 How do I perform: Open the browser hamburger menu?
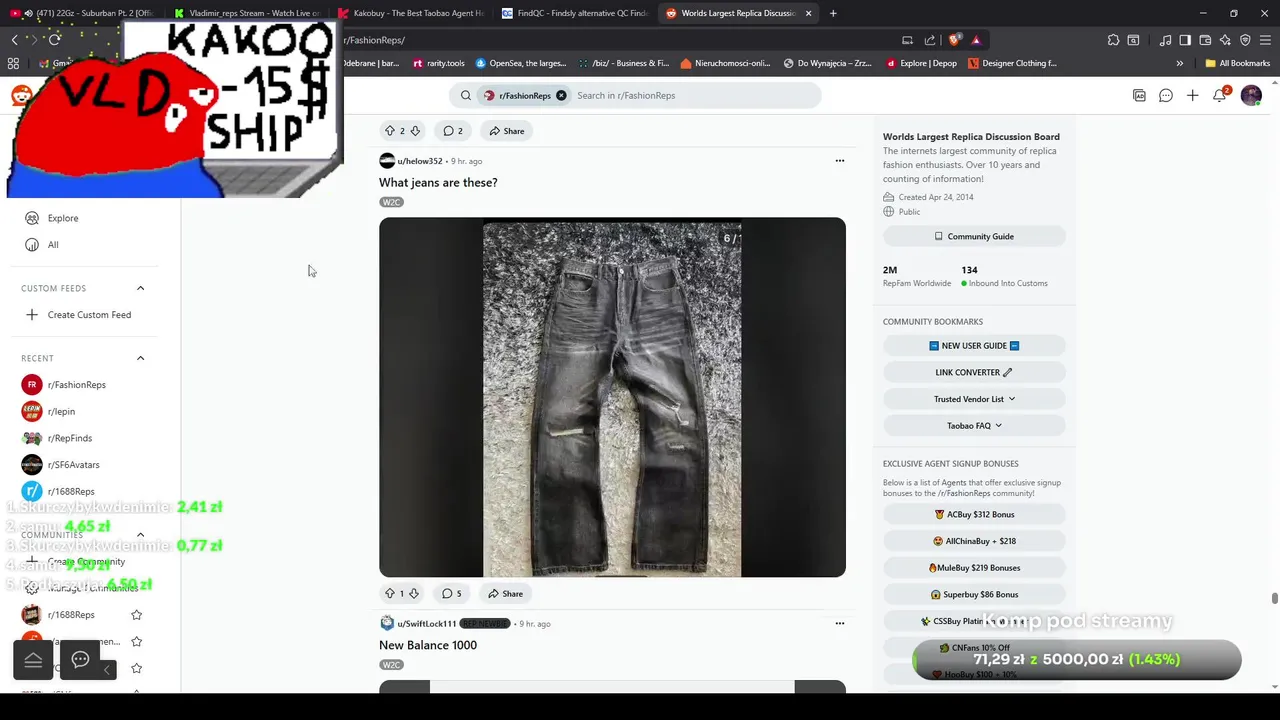pos(1265,40)
